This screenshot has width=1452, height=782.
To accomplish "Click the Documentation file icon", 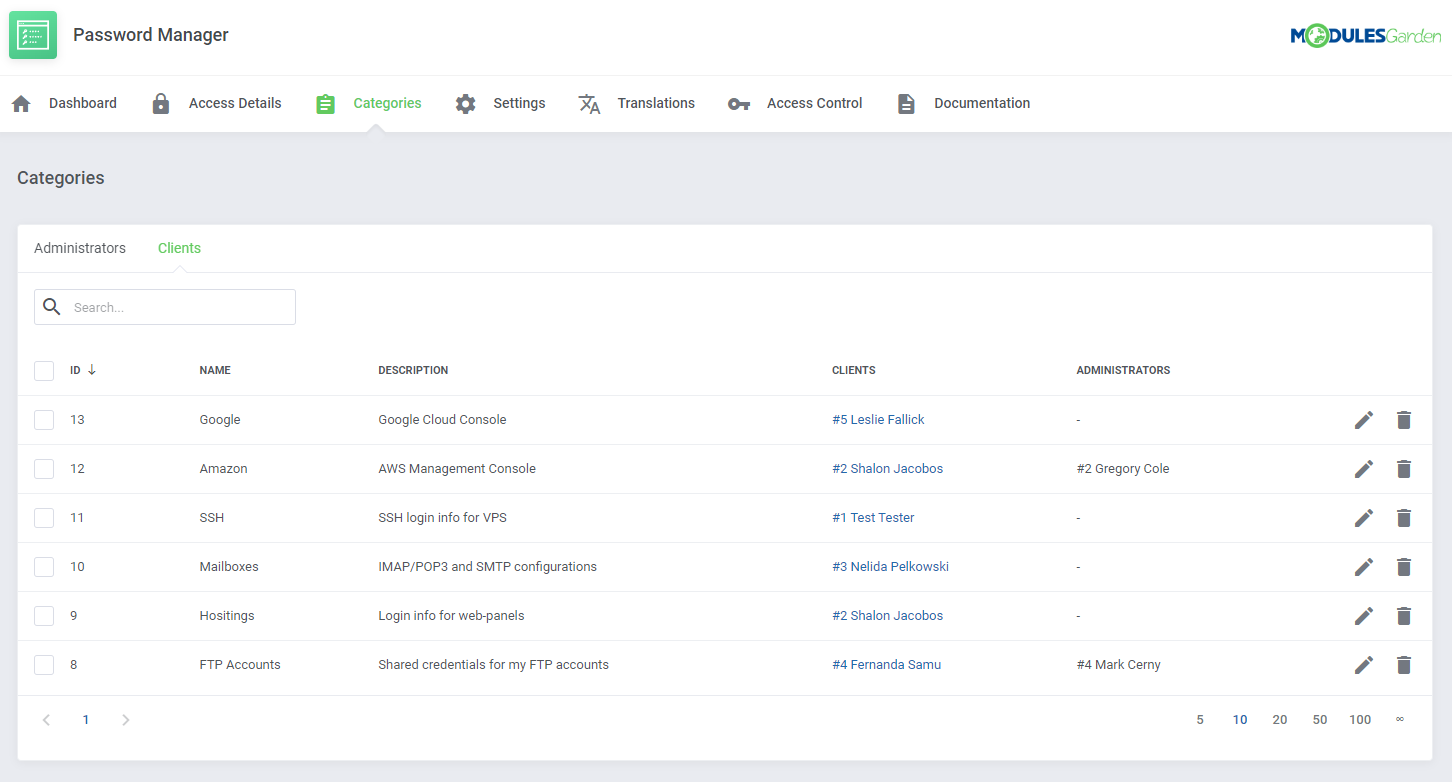I will click(x=906, y=103).
